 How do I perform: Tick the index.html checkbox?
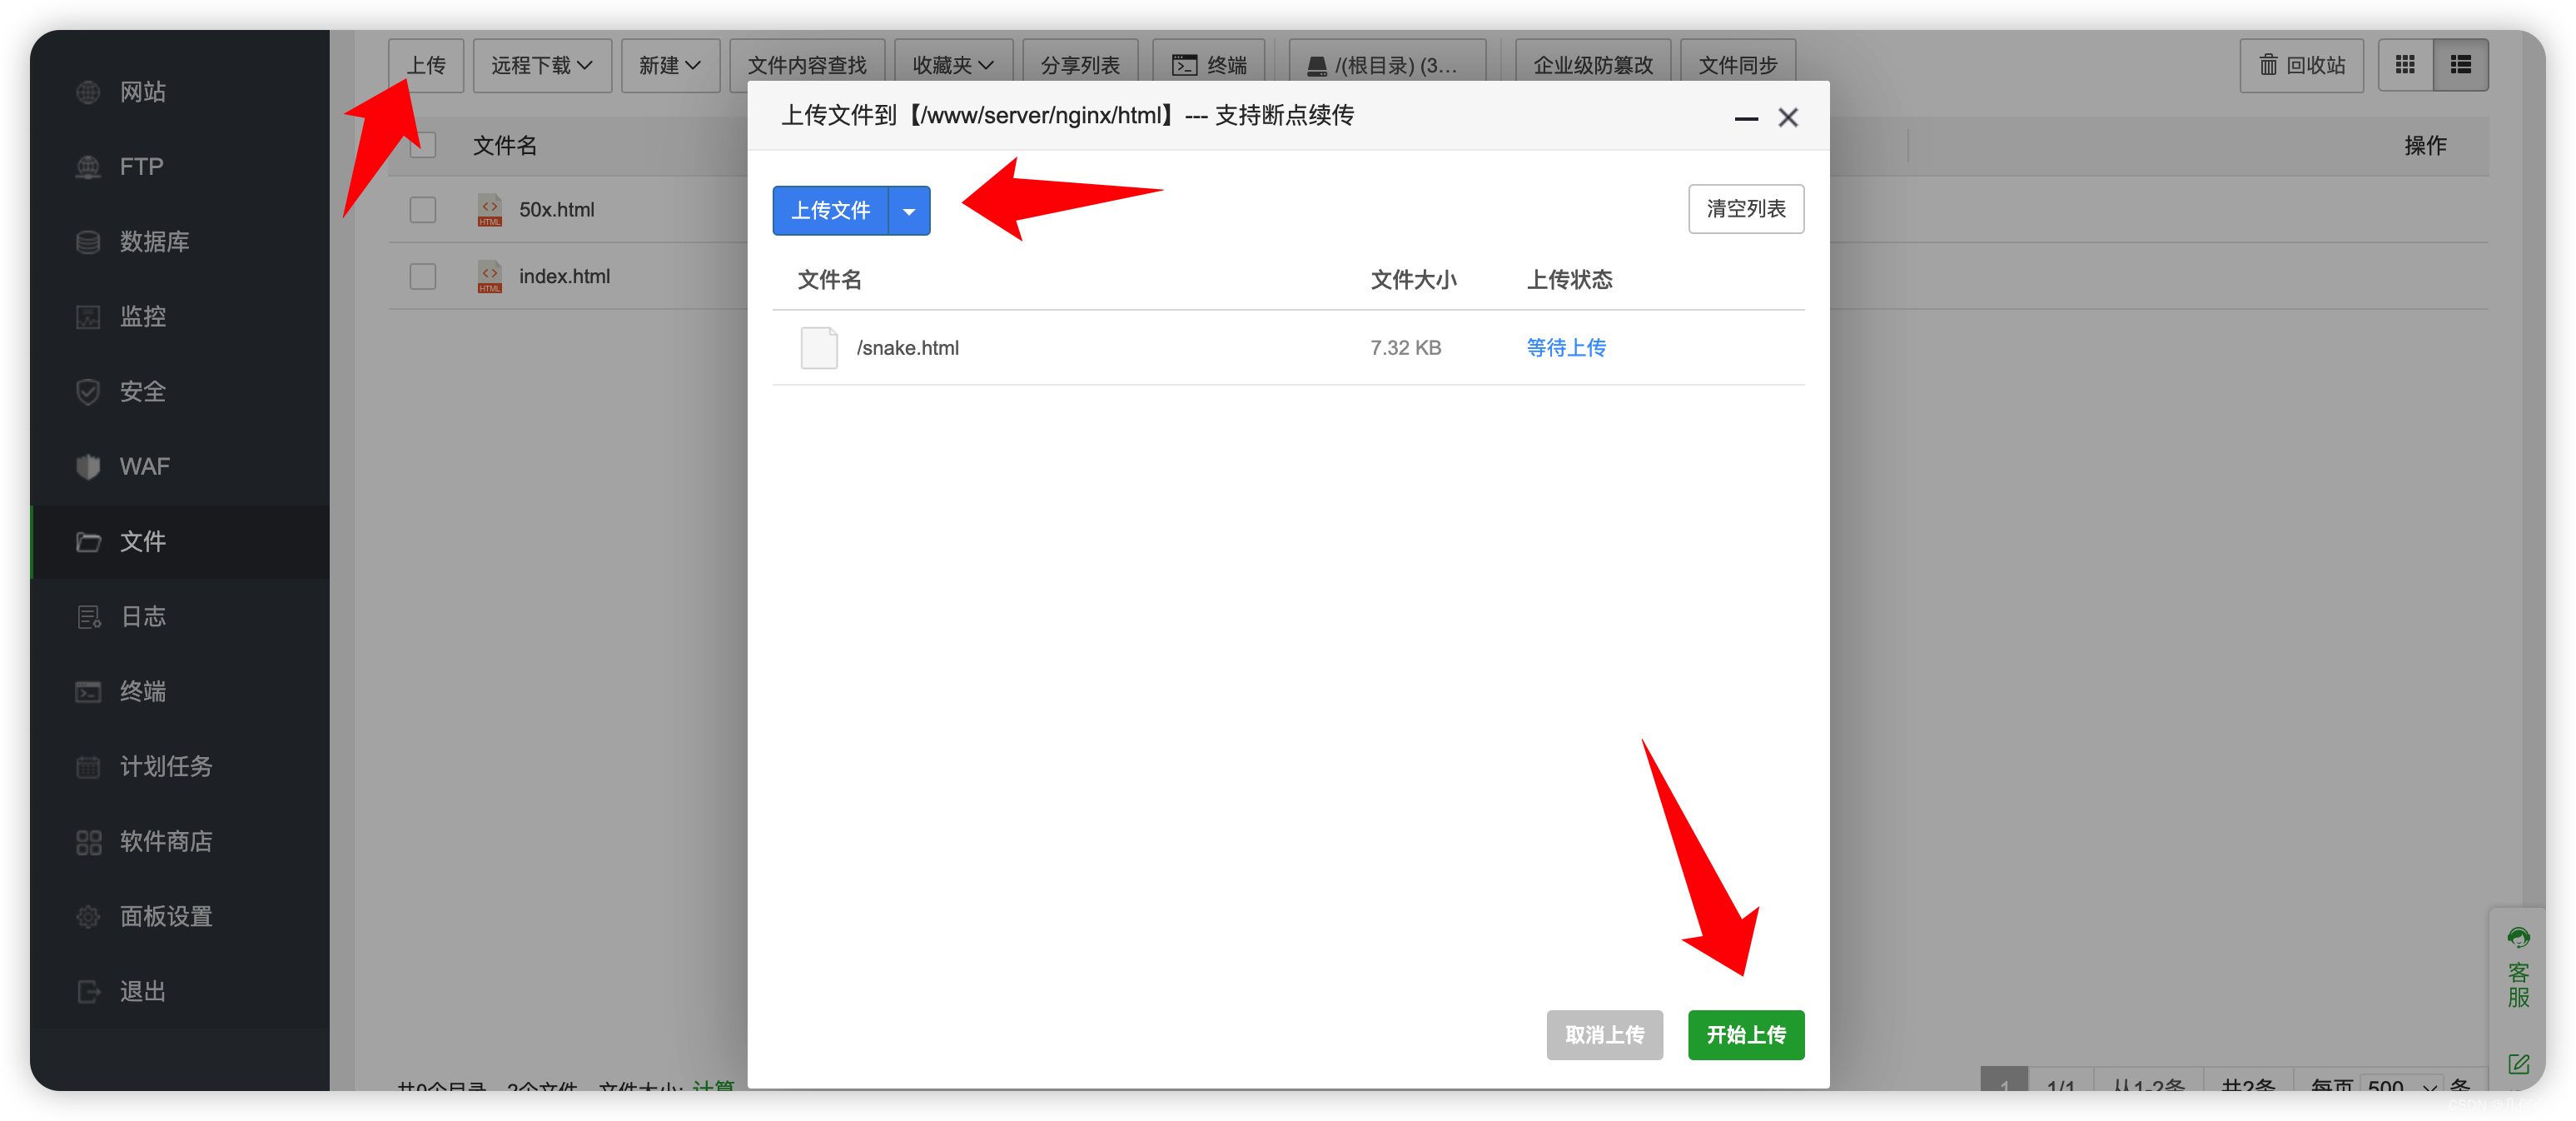coord(423,277)
